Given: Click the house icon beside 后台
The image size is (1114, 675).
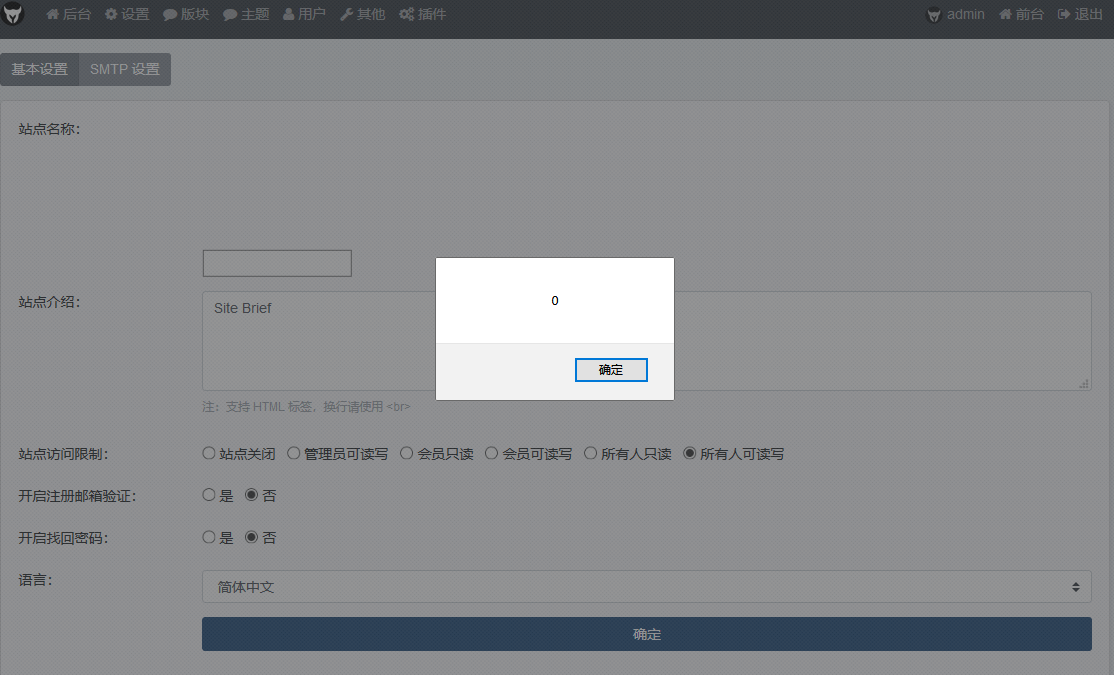Looking at the screenshot, I should [53, 14].
